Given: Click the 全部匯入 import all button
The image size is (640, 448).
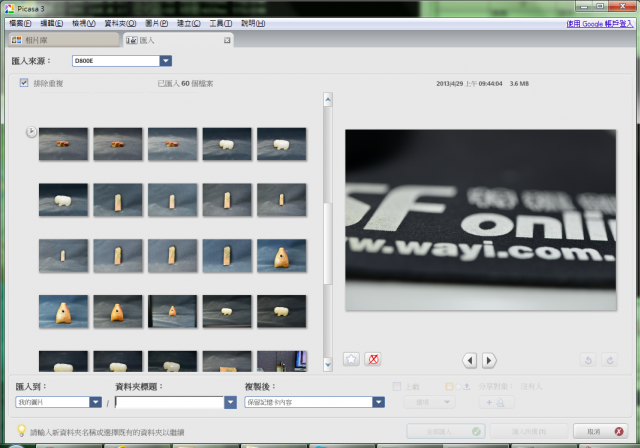Looking at the screenshot, I should tap(446, 431).
